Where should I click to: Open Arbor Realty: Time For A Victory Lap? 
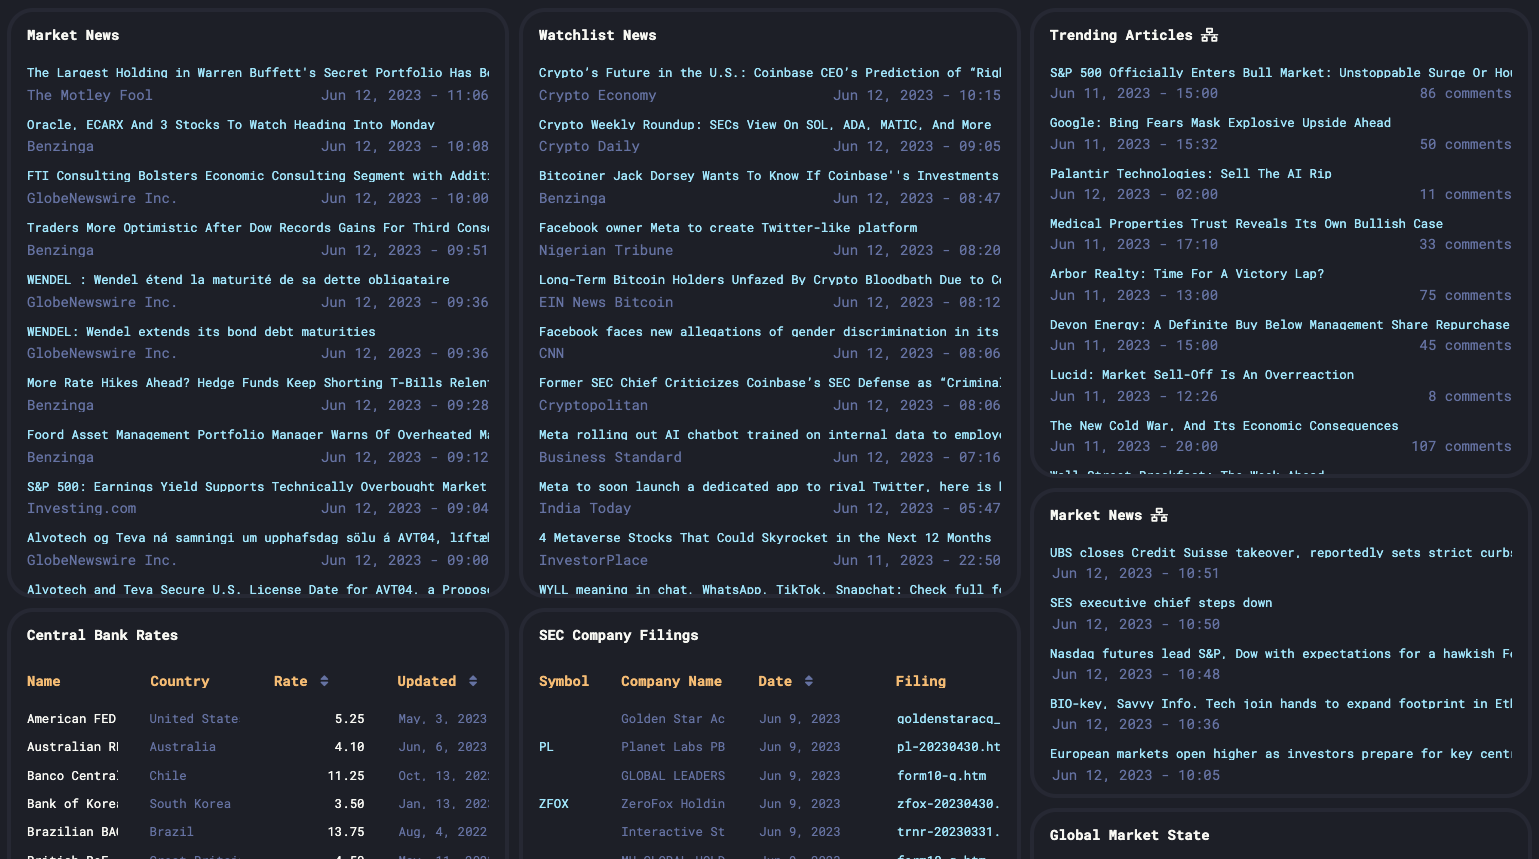1187,274
